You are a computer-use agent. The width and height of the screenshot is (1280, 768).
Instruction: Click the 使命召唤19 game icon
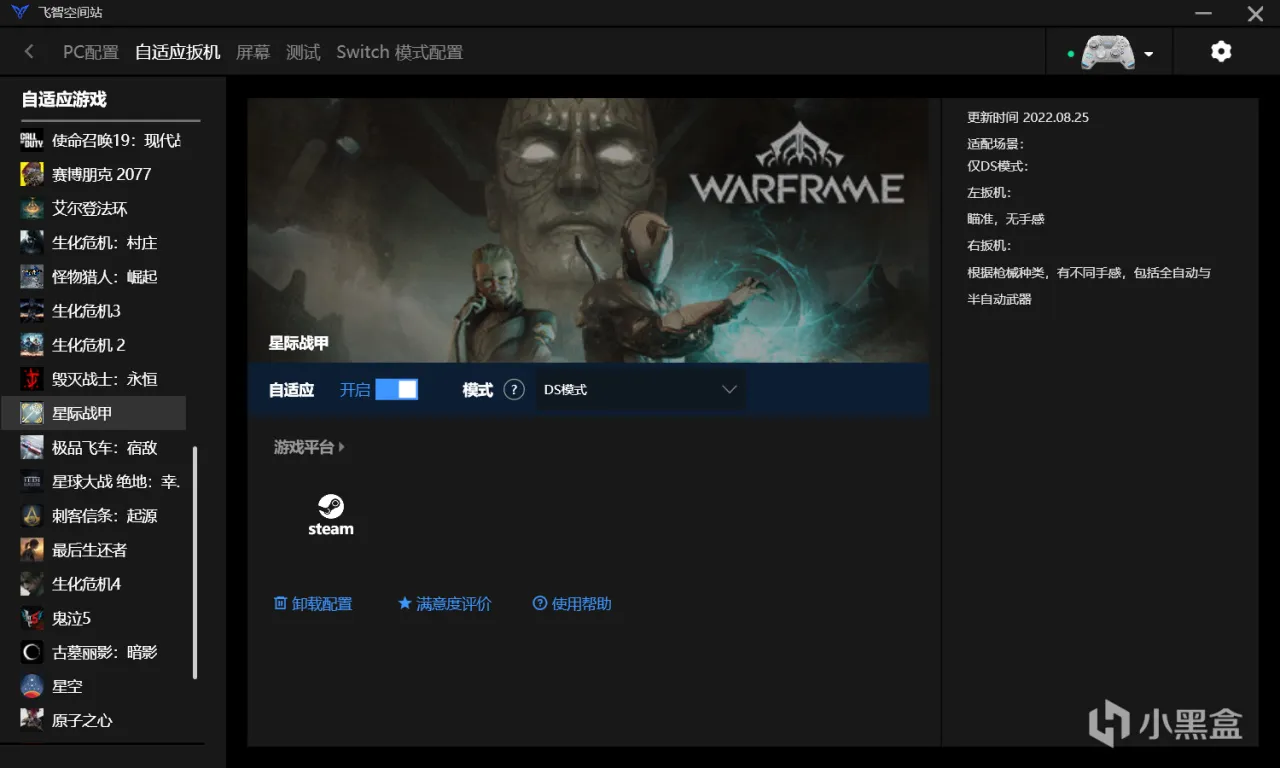[x=32, y=140]
